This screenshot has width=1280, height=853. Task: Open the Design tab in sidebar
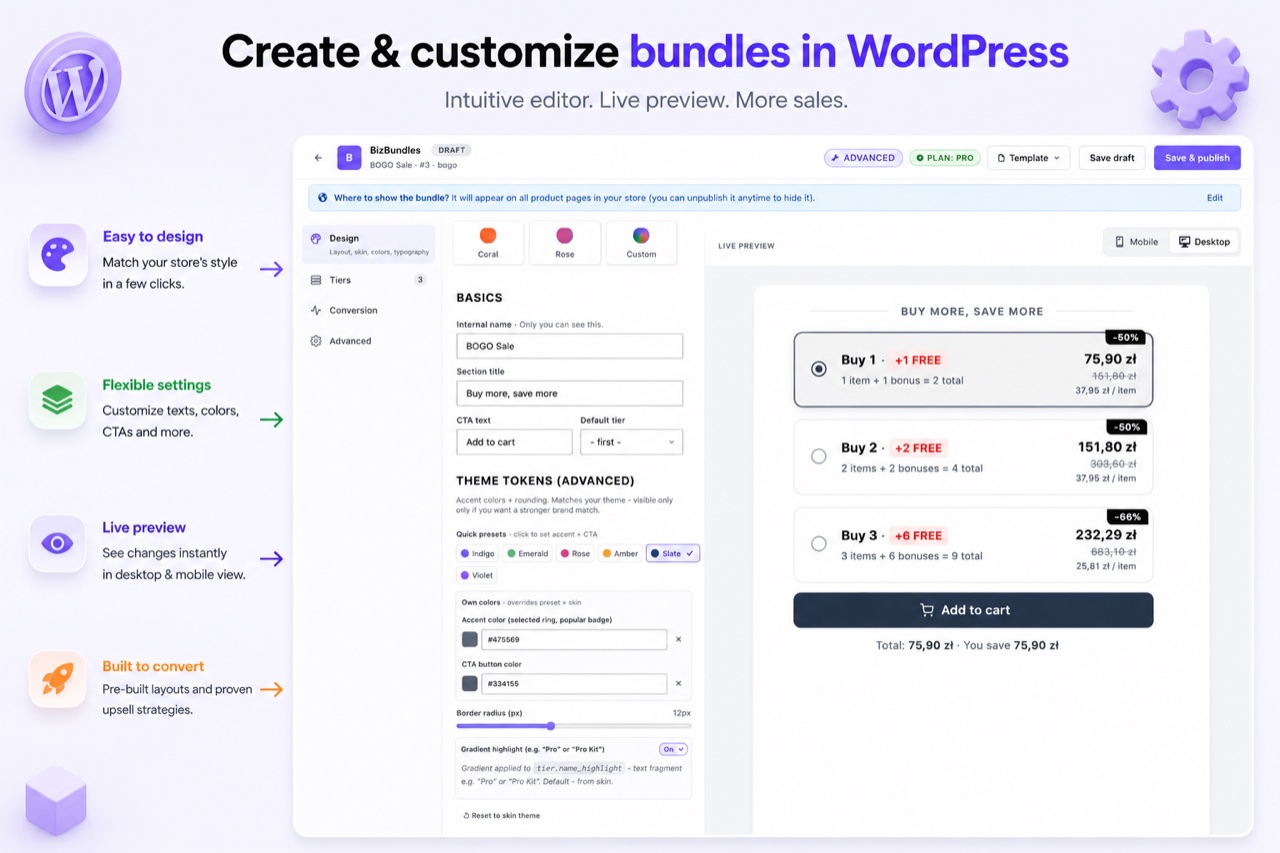pos(369,244)
